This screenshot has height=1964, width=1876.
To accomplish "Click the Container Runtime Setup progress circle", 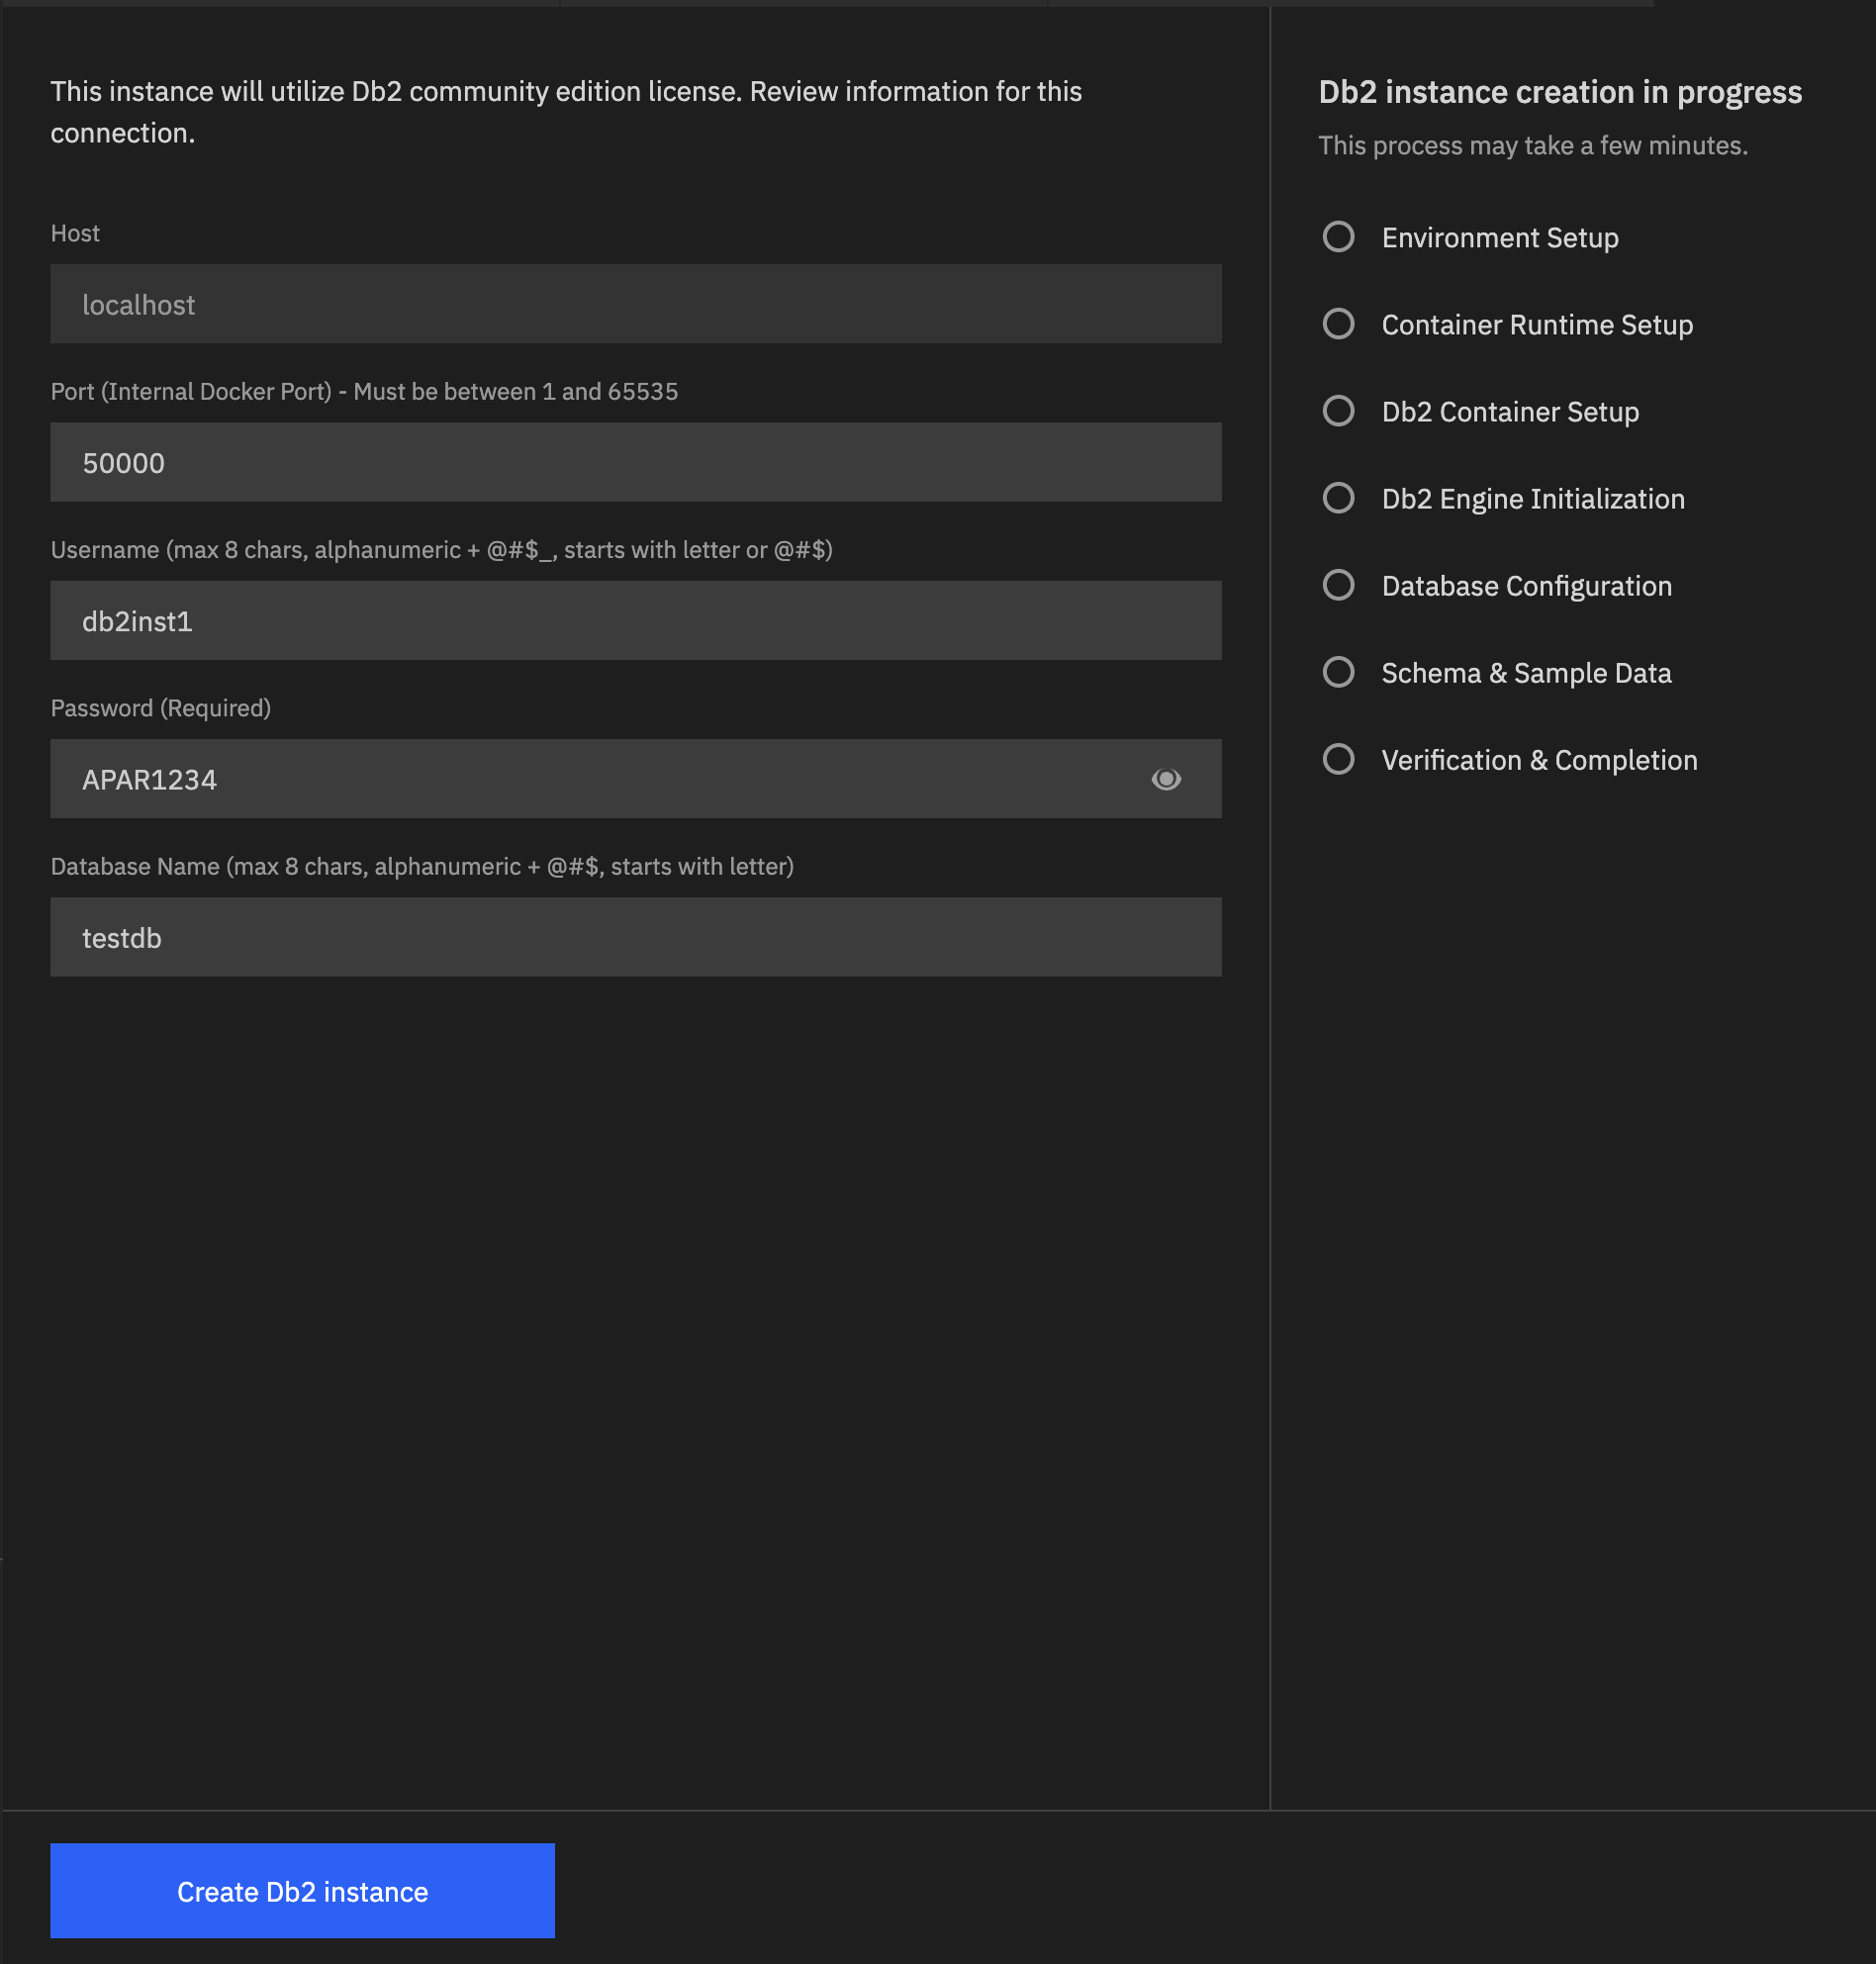I will click(x=1339, y=324).
